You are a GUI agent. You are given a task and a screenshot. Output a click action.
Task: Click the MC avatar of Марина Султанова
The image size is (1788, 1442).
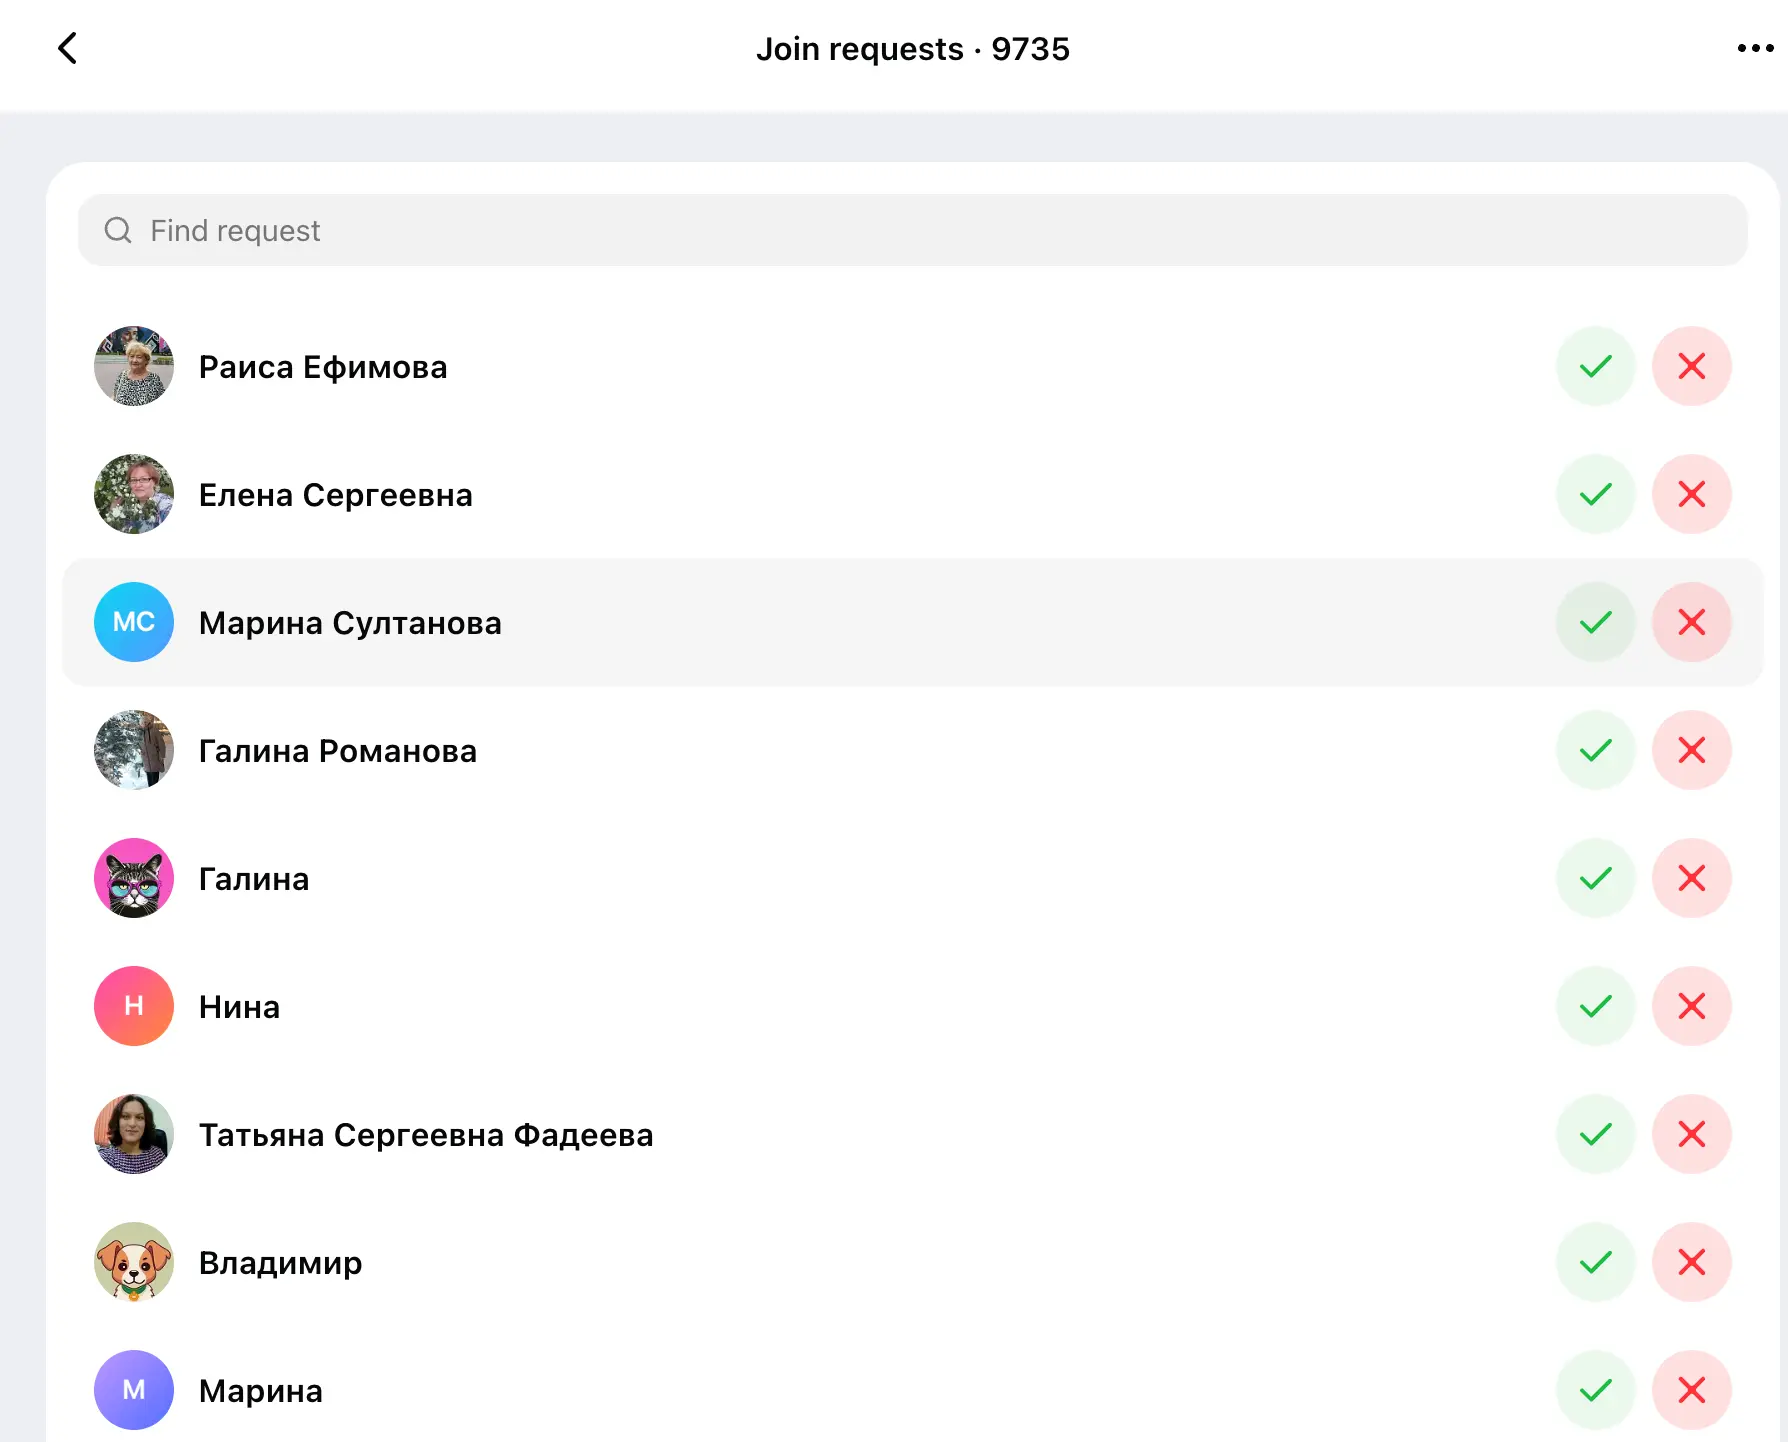134,622
